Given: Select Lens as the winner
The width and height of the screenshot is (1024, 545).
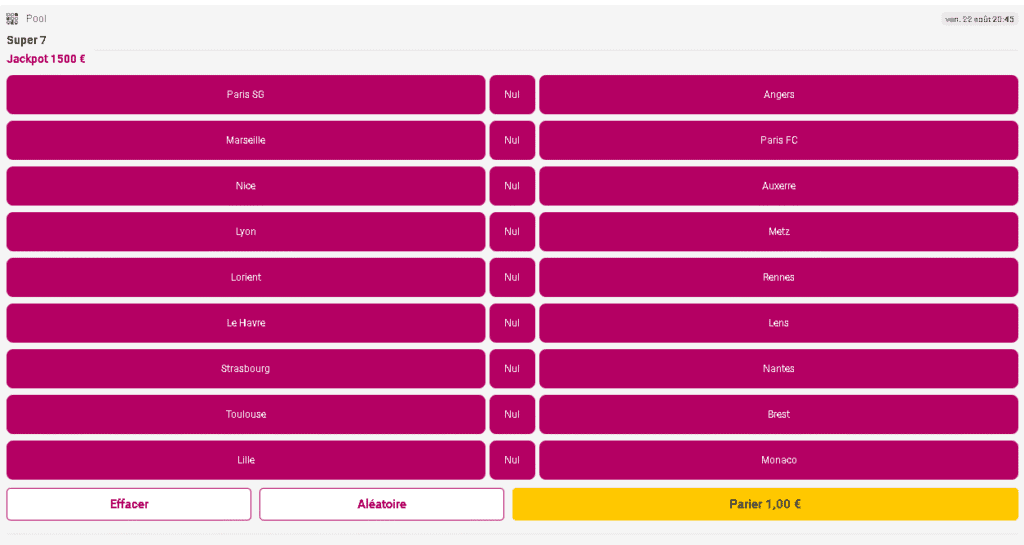Looking at the screenshot, I should pyautogui.click(x=778, y=323).
